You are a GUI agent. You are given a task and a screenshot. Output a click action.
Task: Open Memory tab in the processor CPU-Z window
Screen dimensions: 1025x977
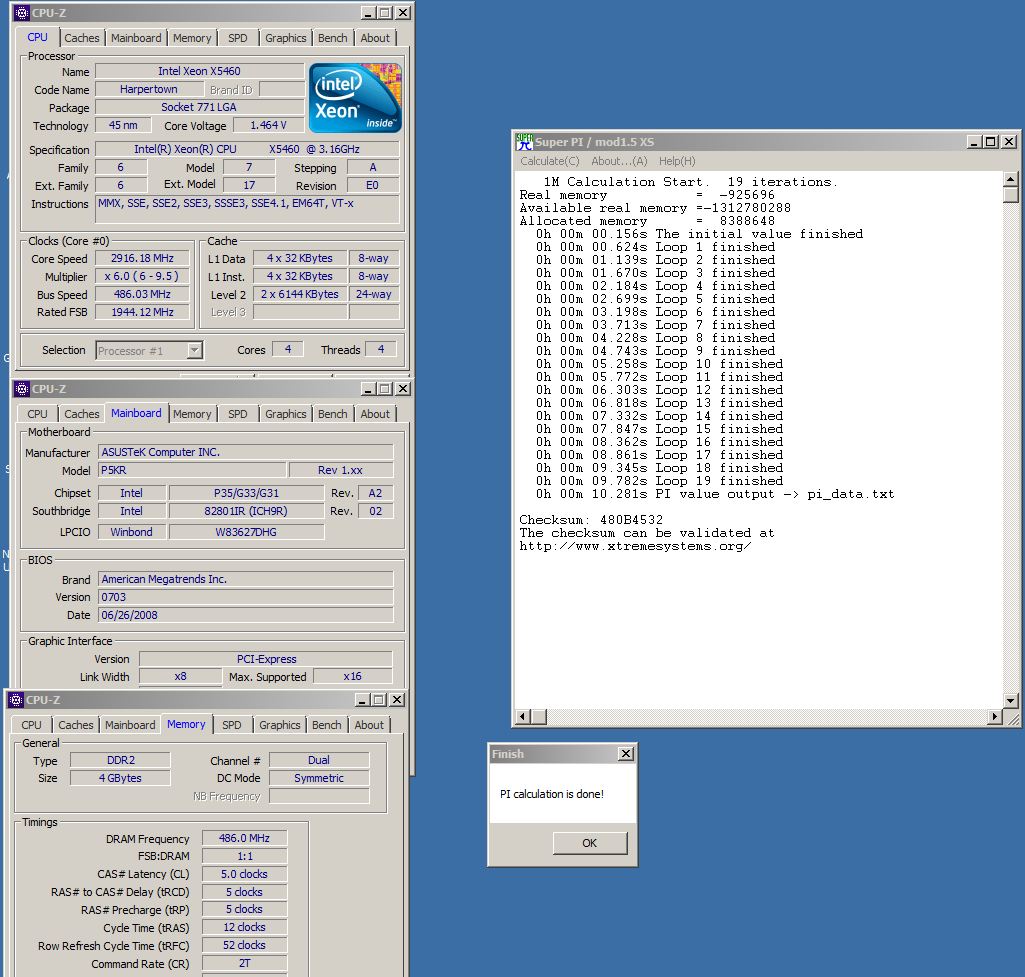192,38
